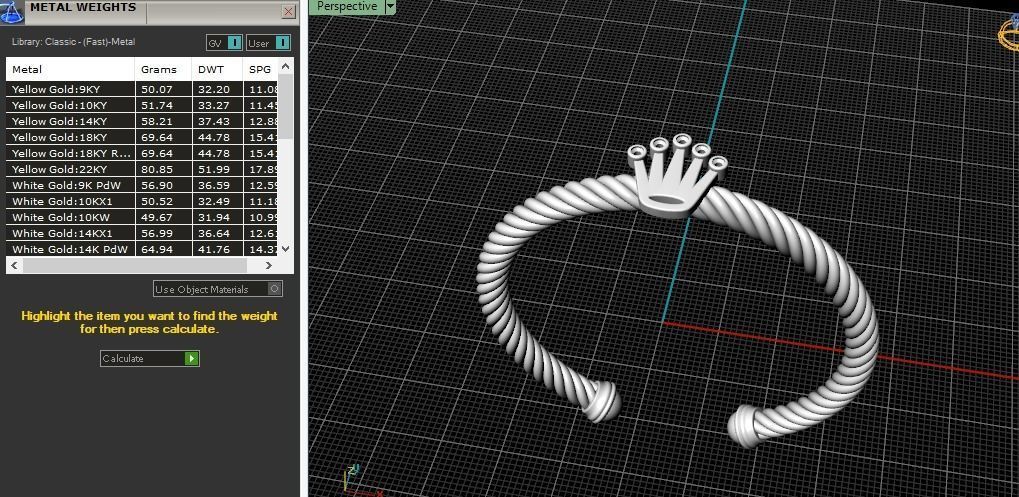
Task: Select Yellow Gold:10KY row
Action: [x=142, y=105]
